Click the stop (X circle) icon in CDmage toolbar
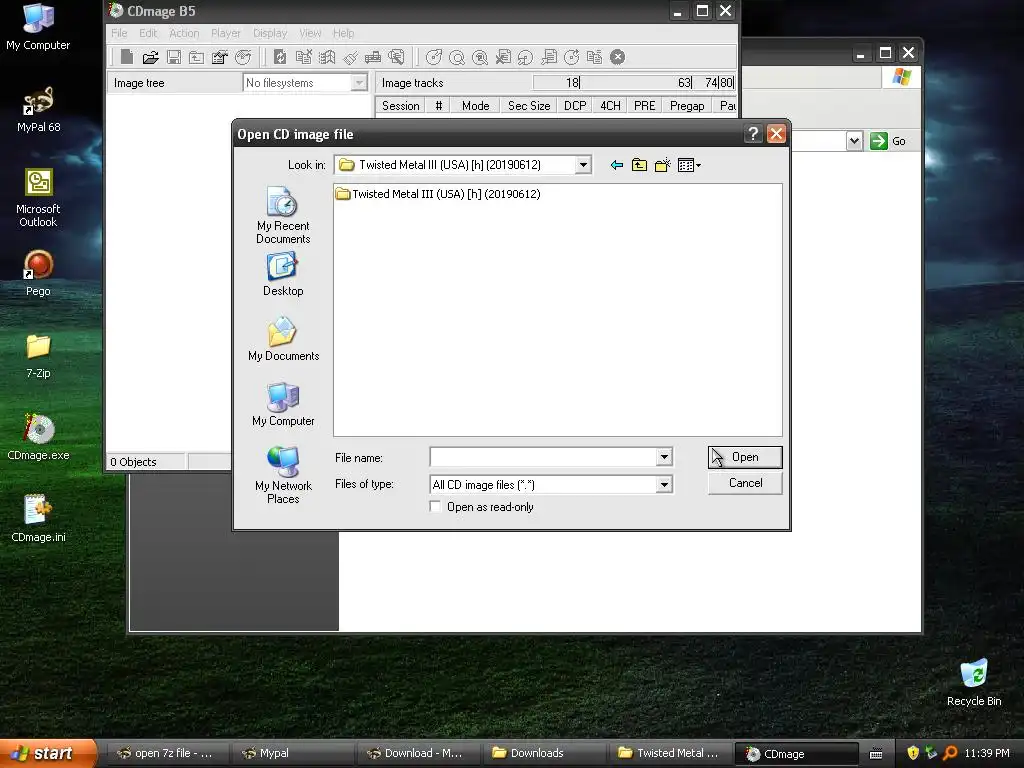1024x768 pixels. 618,57
